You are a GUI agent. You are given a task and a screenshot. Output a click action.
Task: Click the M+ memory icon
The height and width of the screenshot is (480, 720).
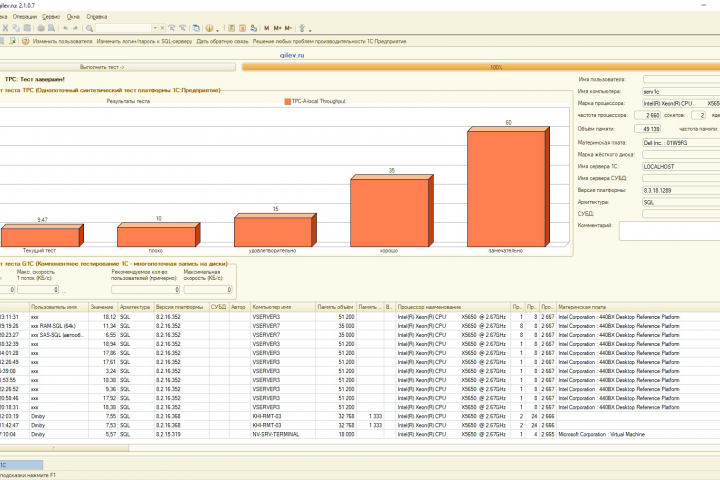tap(277, 28)
